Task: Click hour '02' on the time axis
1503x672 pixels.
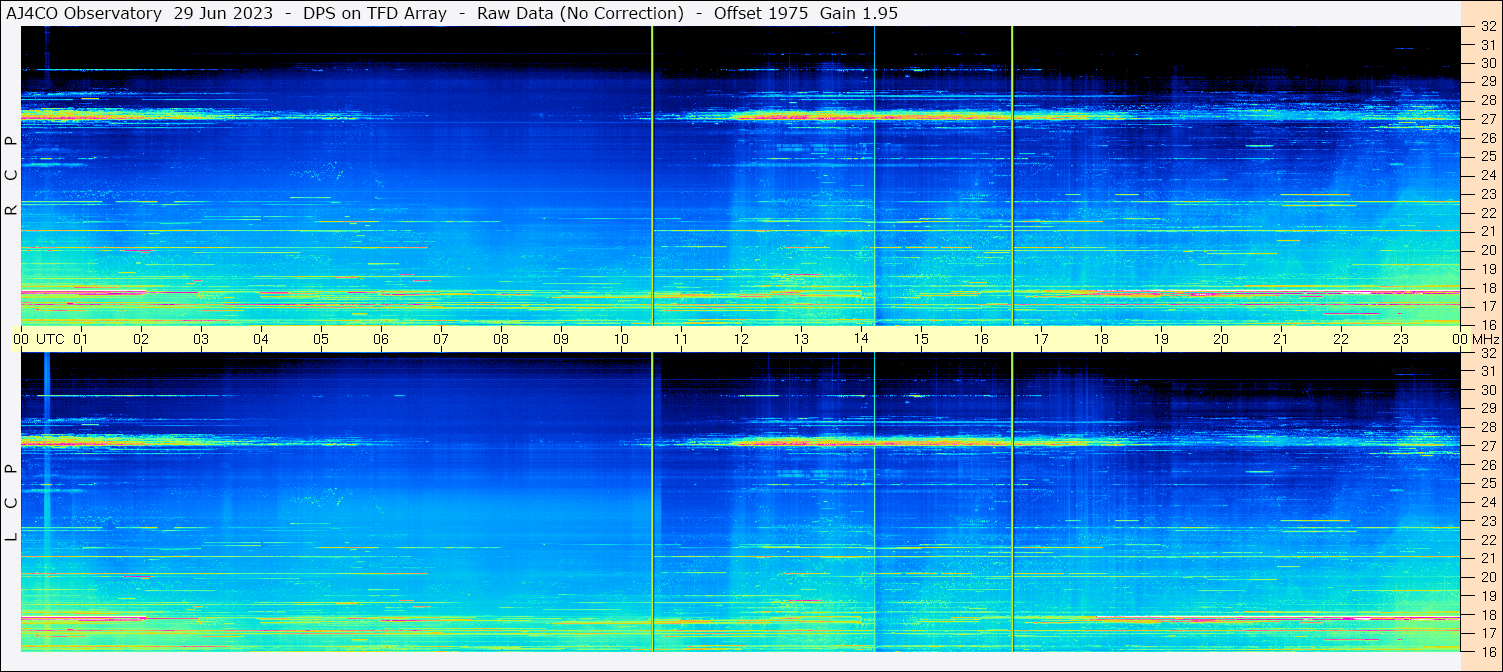Action: pos(141,339)
